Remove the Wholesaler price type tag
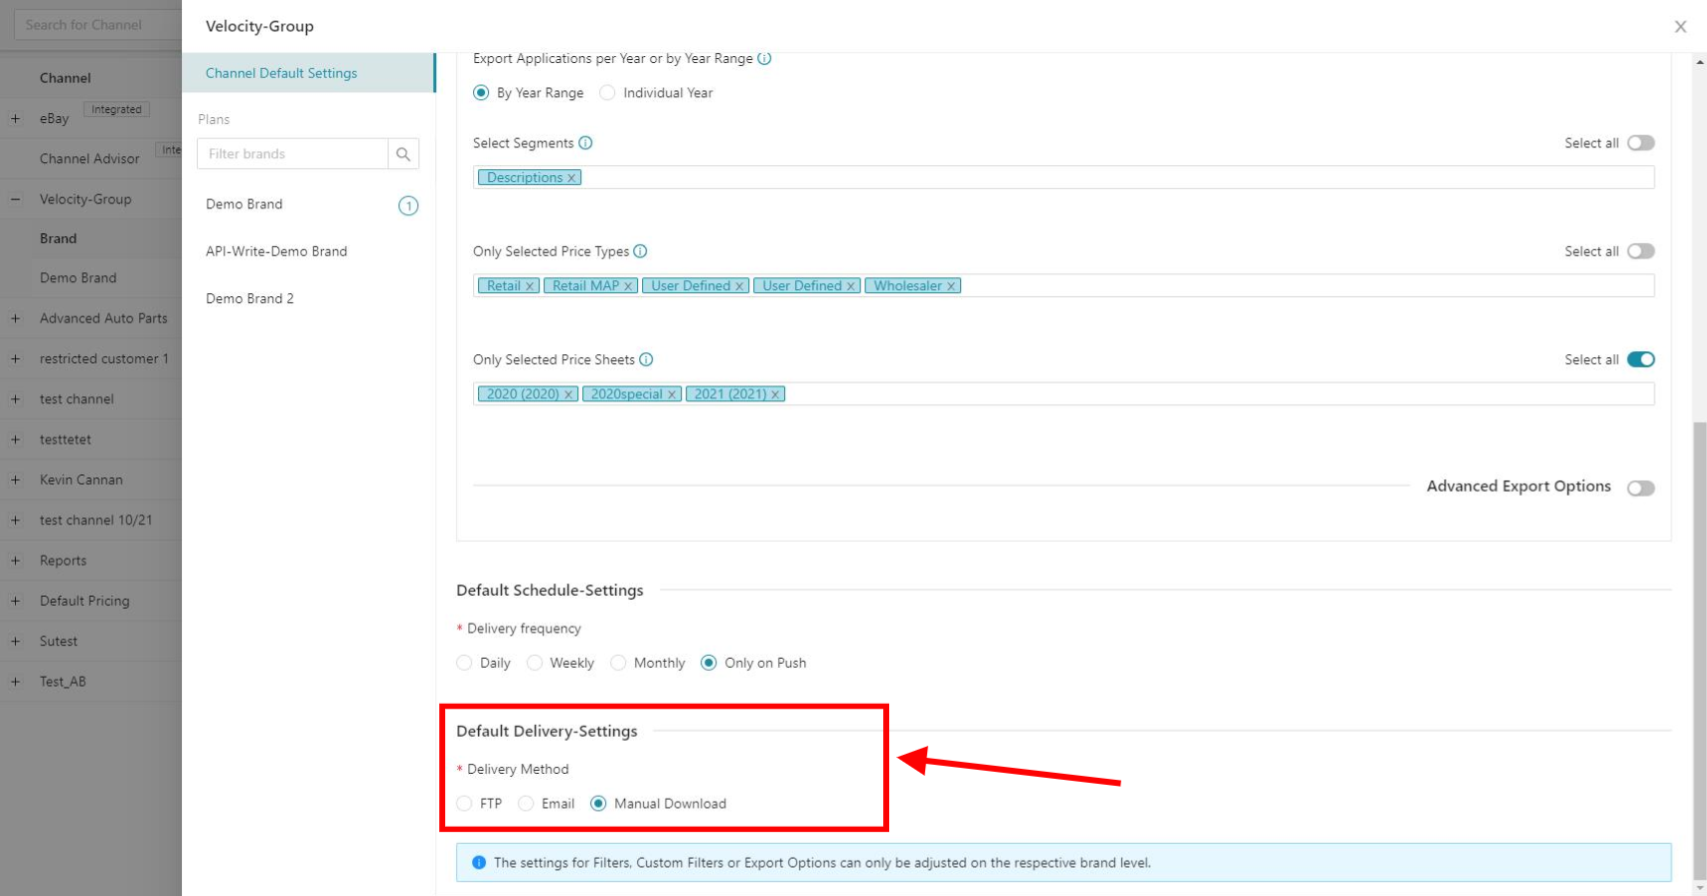 tap(951, 286)
